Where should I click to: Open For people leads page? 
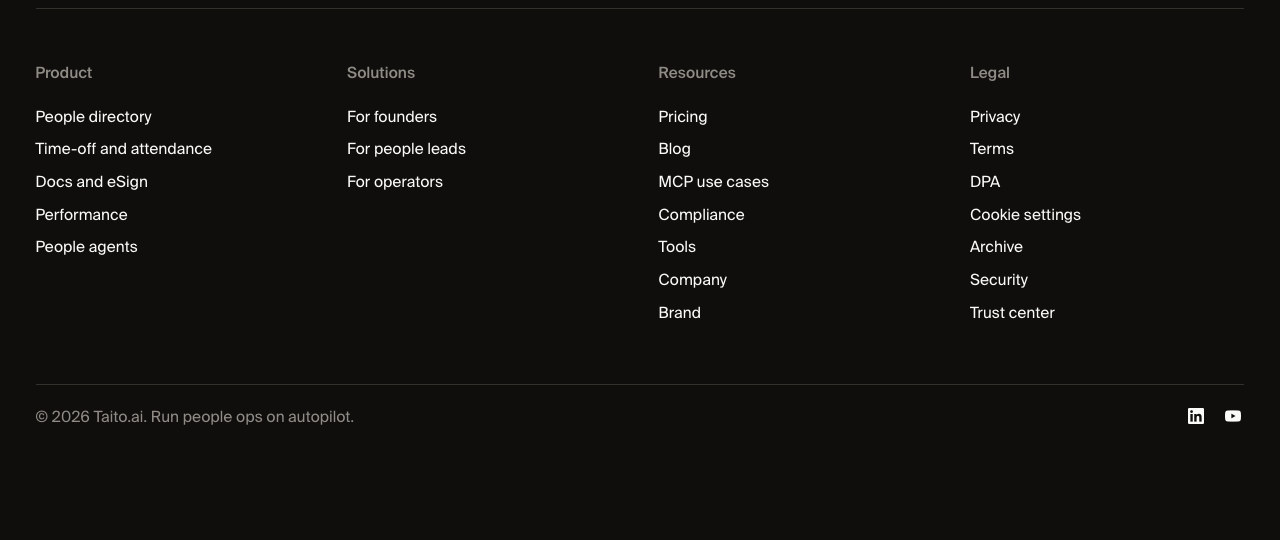pos(406,149)
